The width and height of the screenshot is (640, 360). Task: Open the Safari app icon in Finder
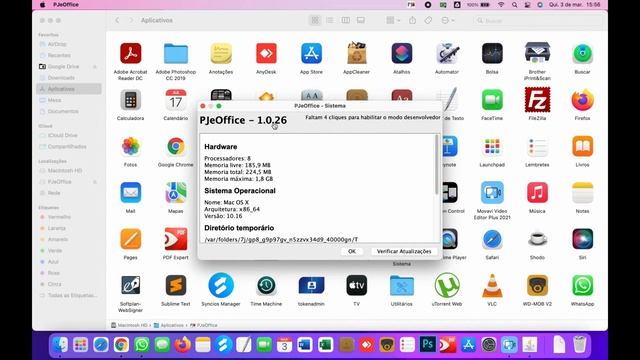pyautogui.click(x=492, y=239)
